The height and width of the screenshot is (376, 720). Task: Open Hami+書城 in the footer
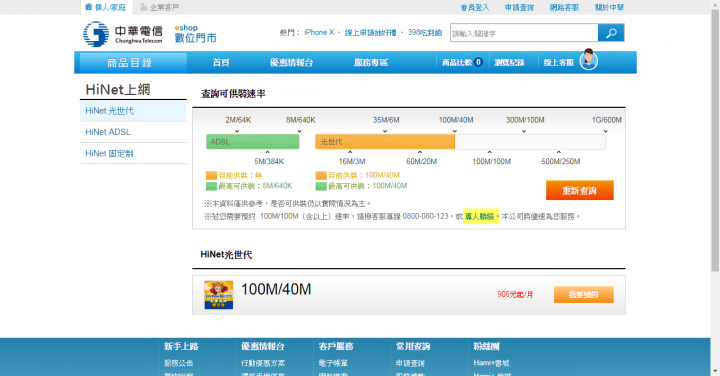click(x=491, y=363)
